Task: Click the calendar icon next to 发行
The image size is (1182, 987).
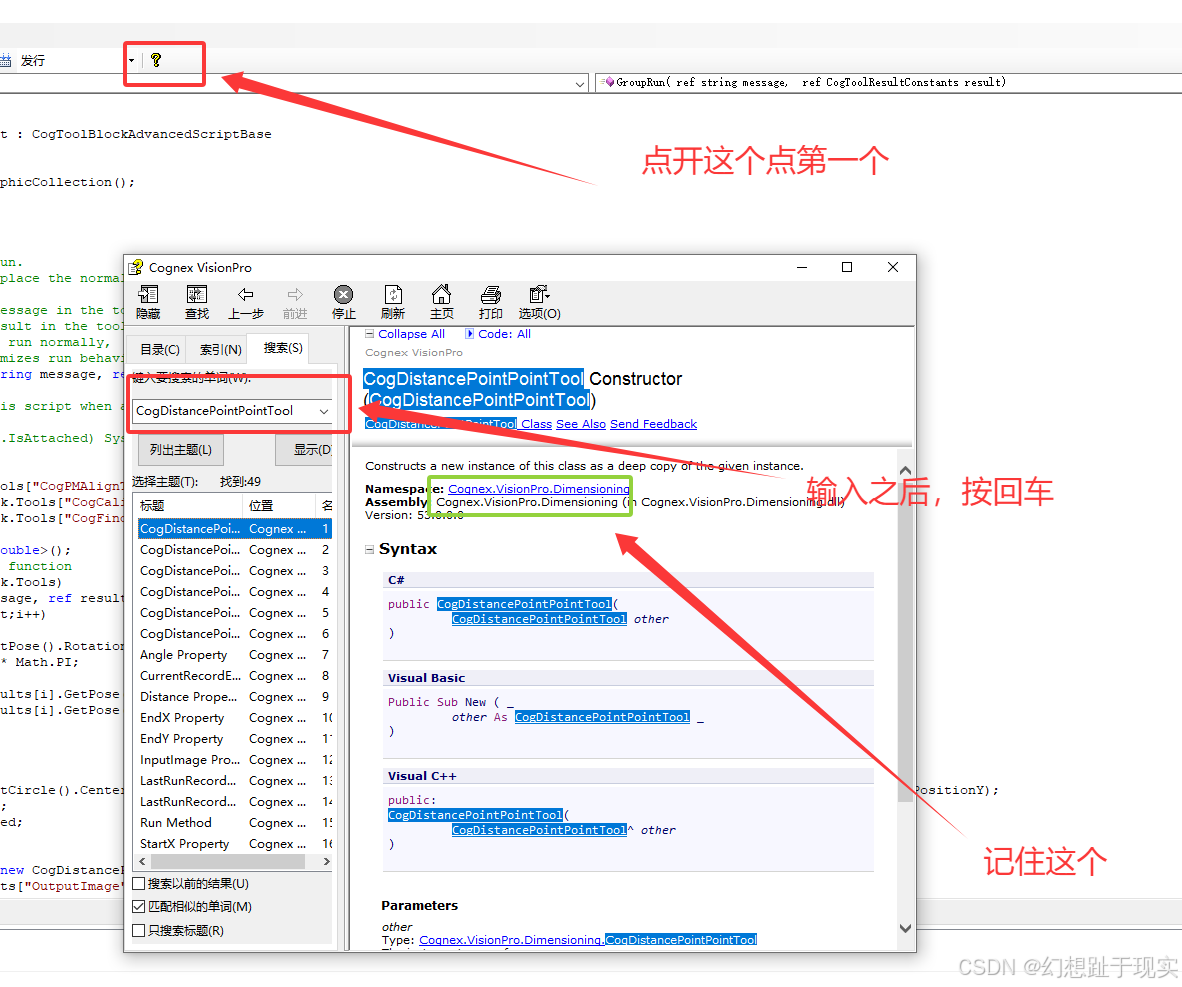Action: [5, 60]
